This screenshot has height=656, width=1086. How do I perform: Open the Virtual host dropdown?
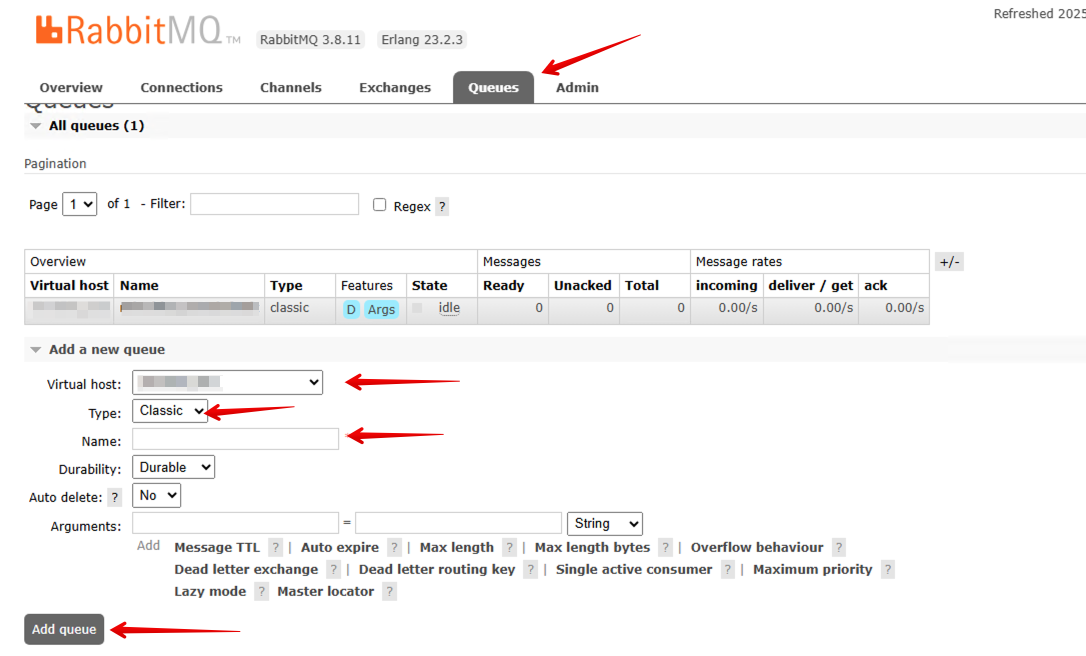pos(228,382)
